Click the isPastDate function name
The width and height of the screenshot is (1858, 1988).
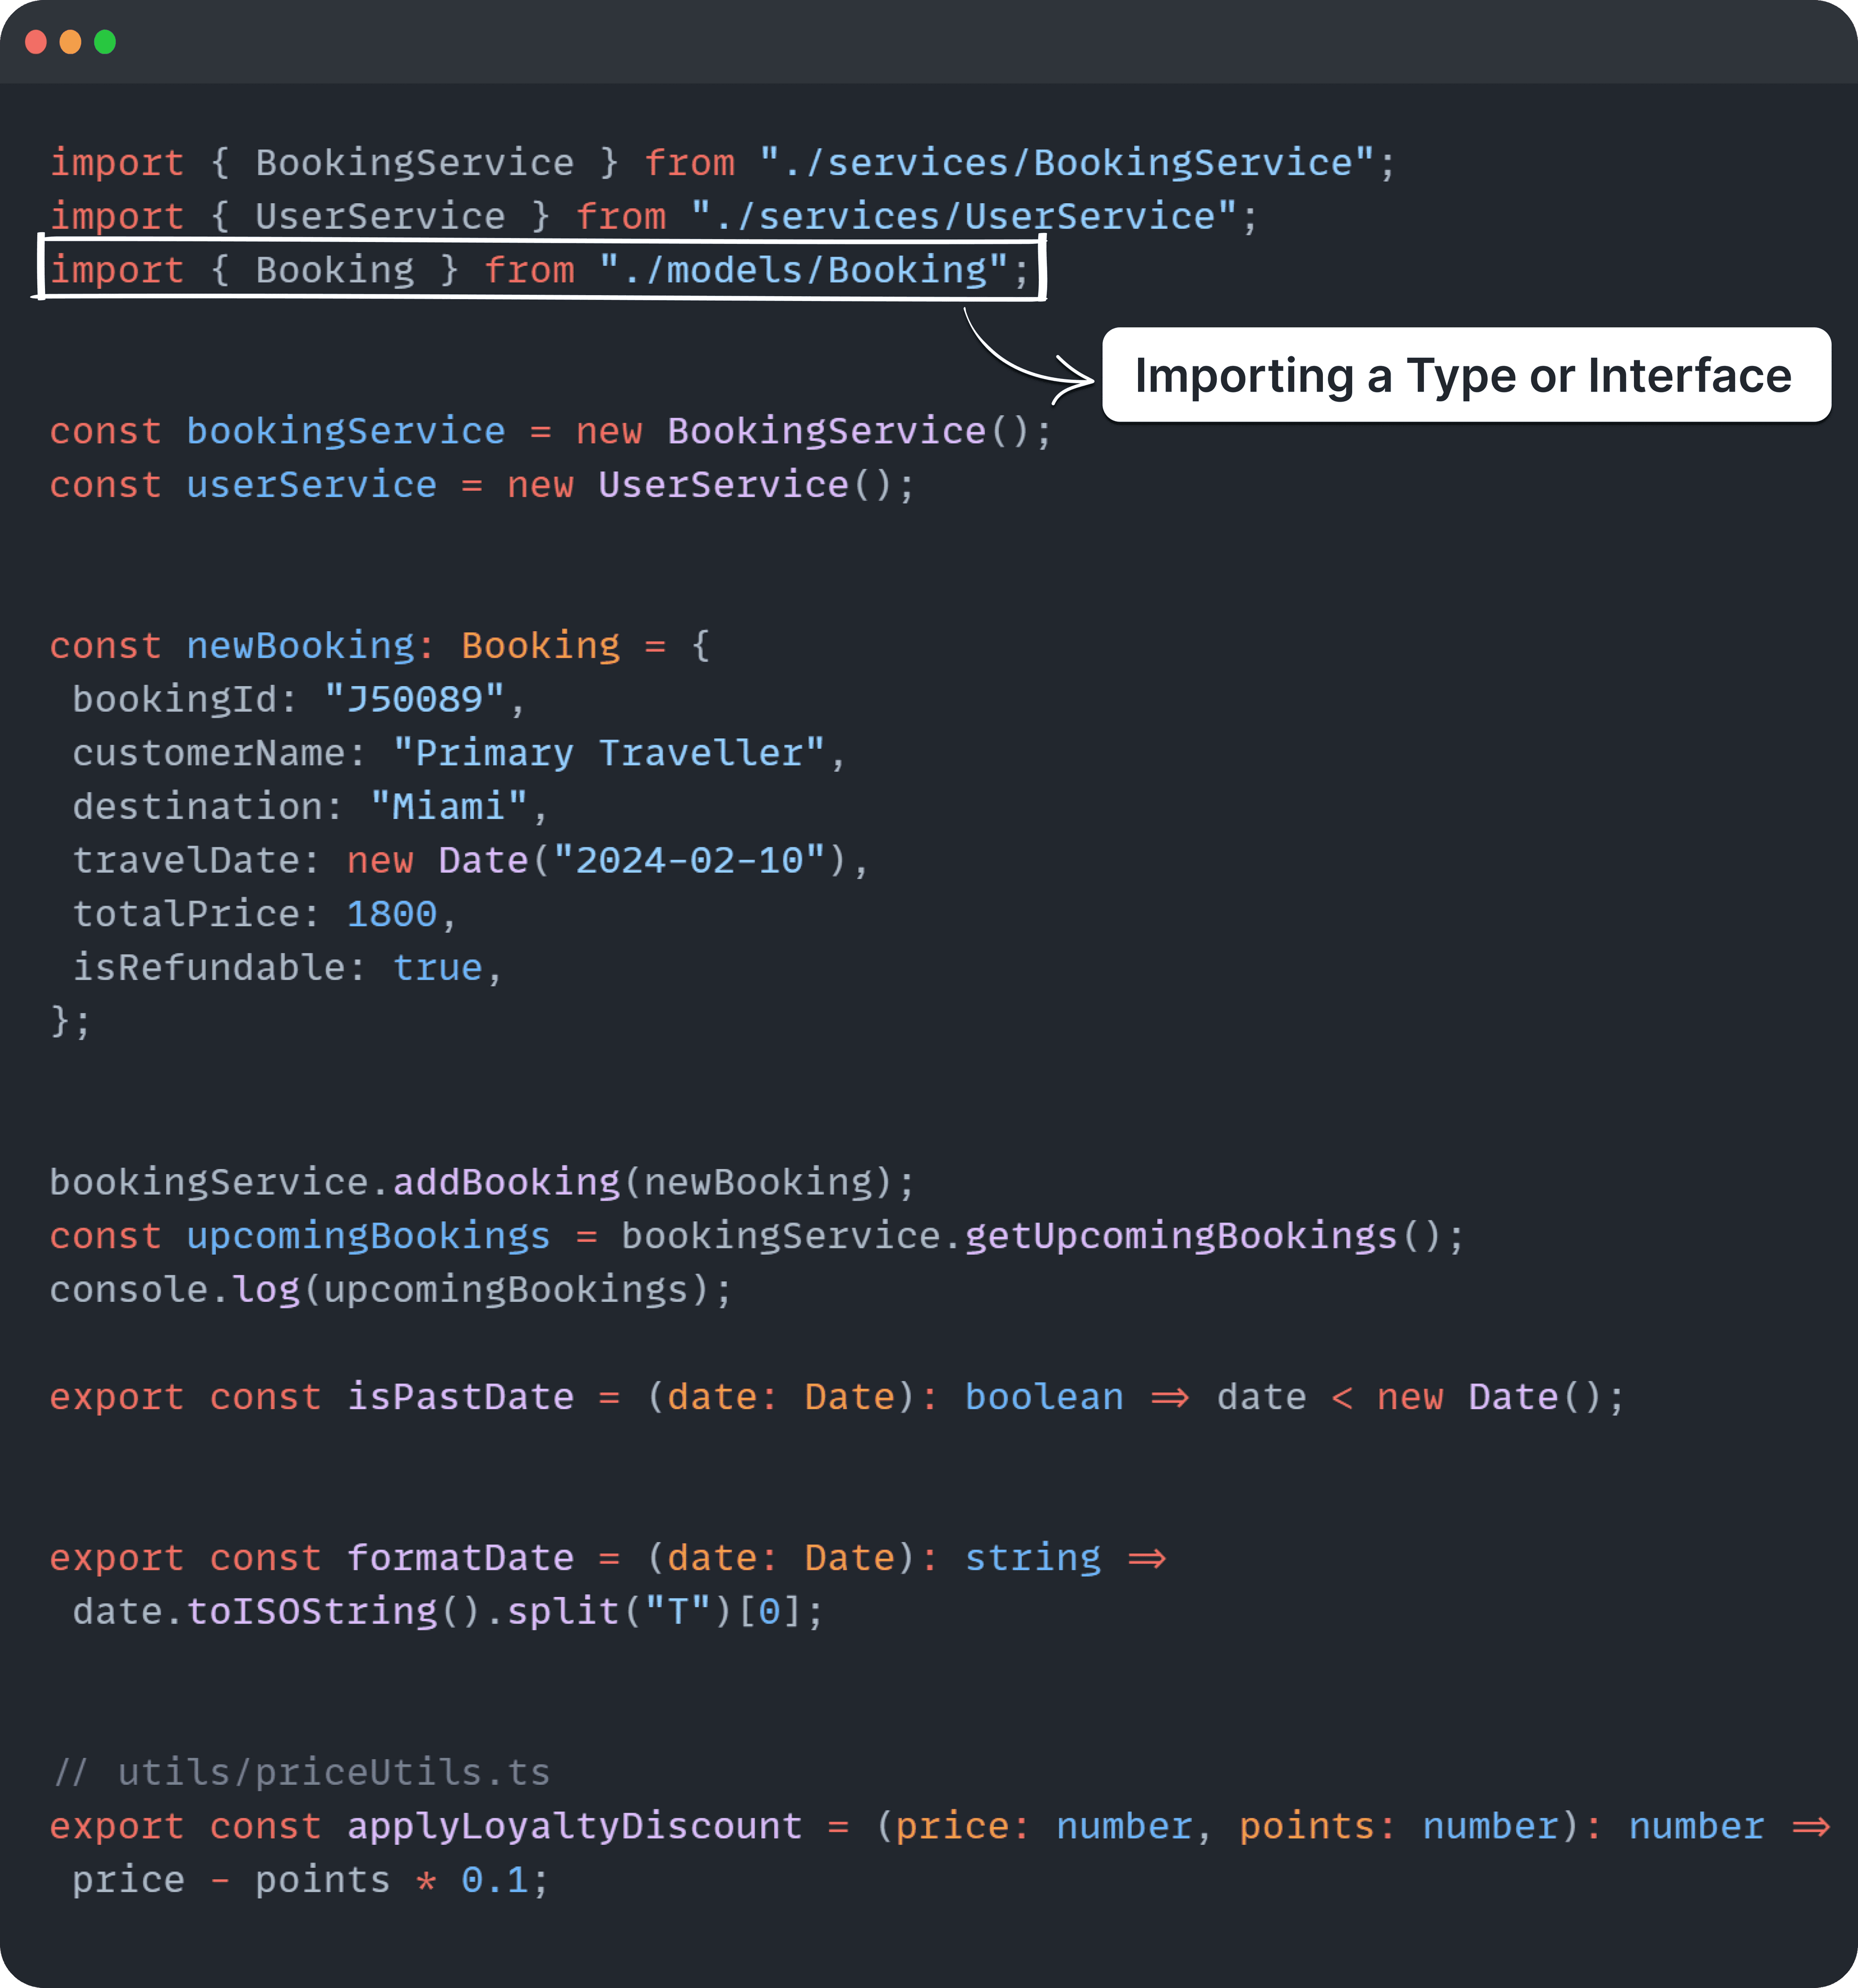461,1397
